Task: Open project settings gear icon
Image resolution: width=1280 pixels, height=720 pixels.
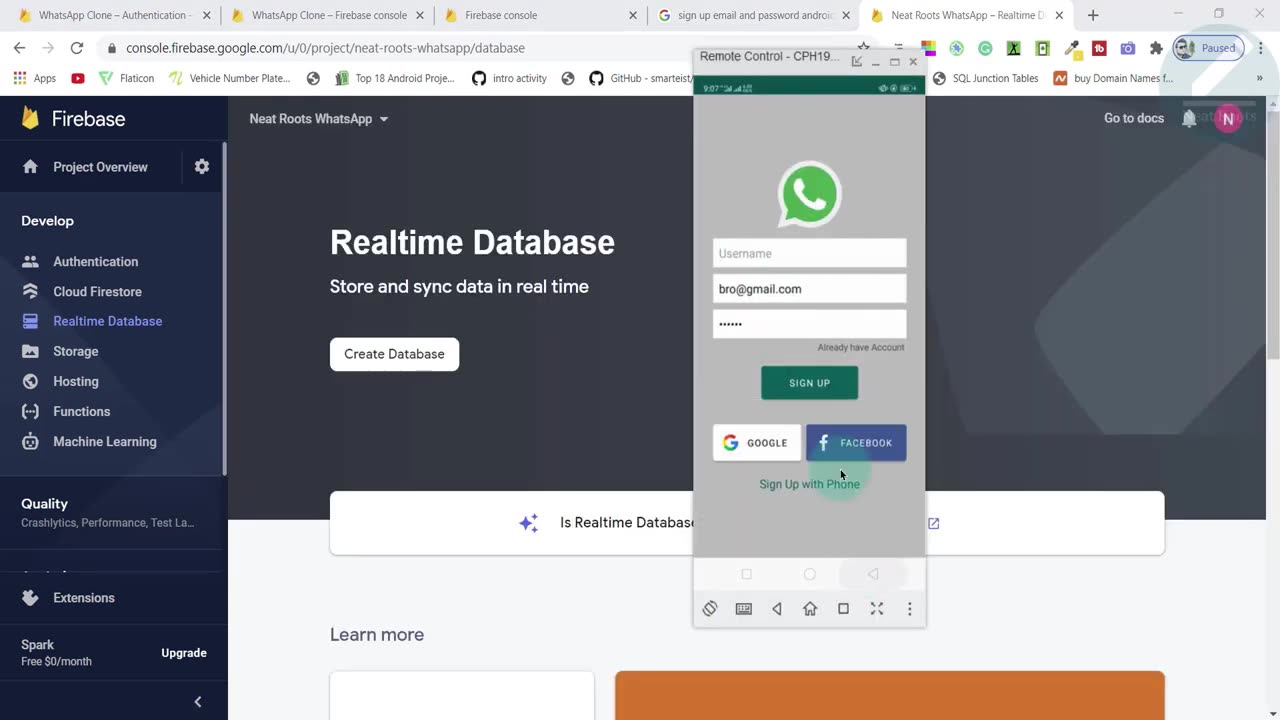Action: (x=202, y=167)
